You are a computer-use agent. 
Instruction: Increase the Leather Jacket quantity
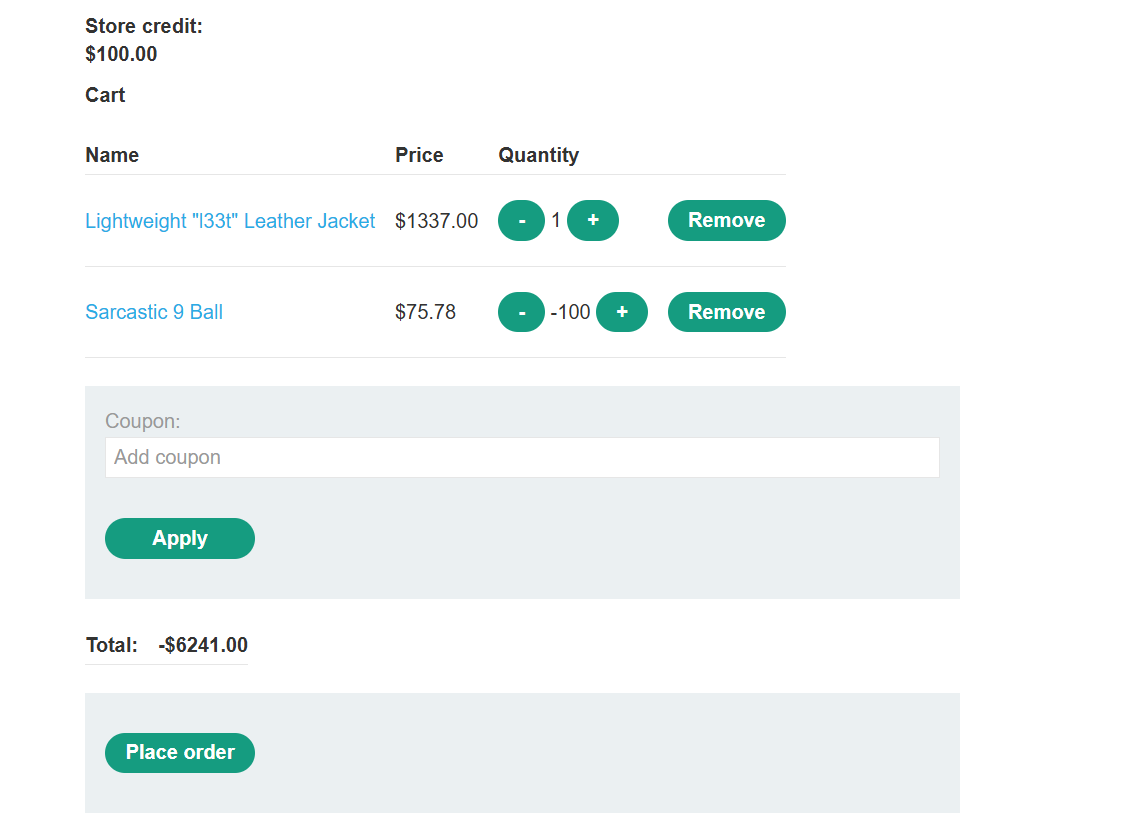(593, 221)
